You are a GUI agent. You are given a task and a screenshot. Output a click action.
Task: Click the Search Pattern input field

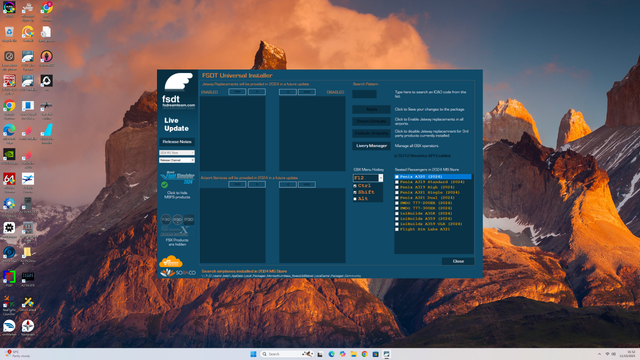[x=364, y=94]
